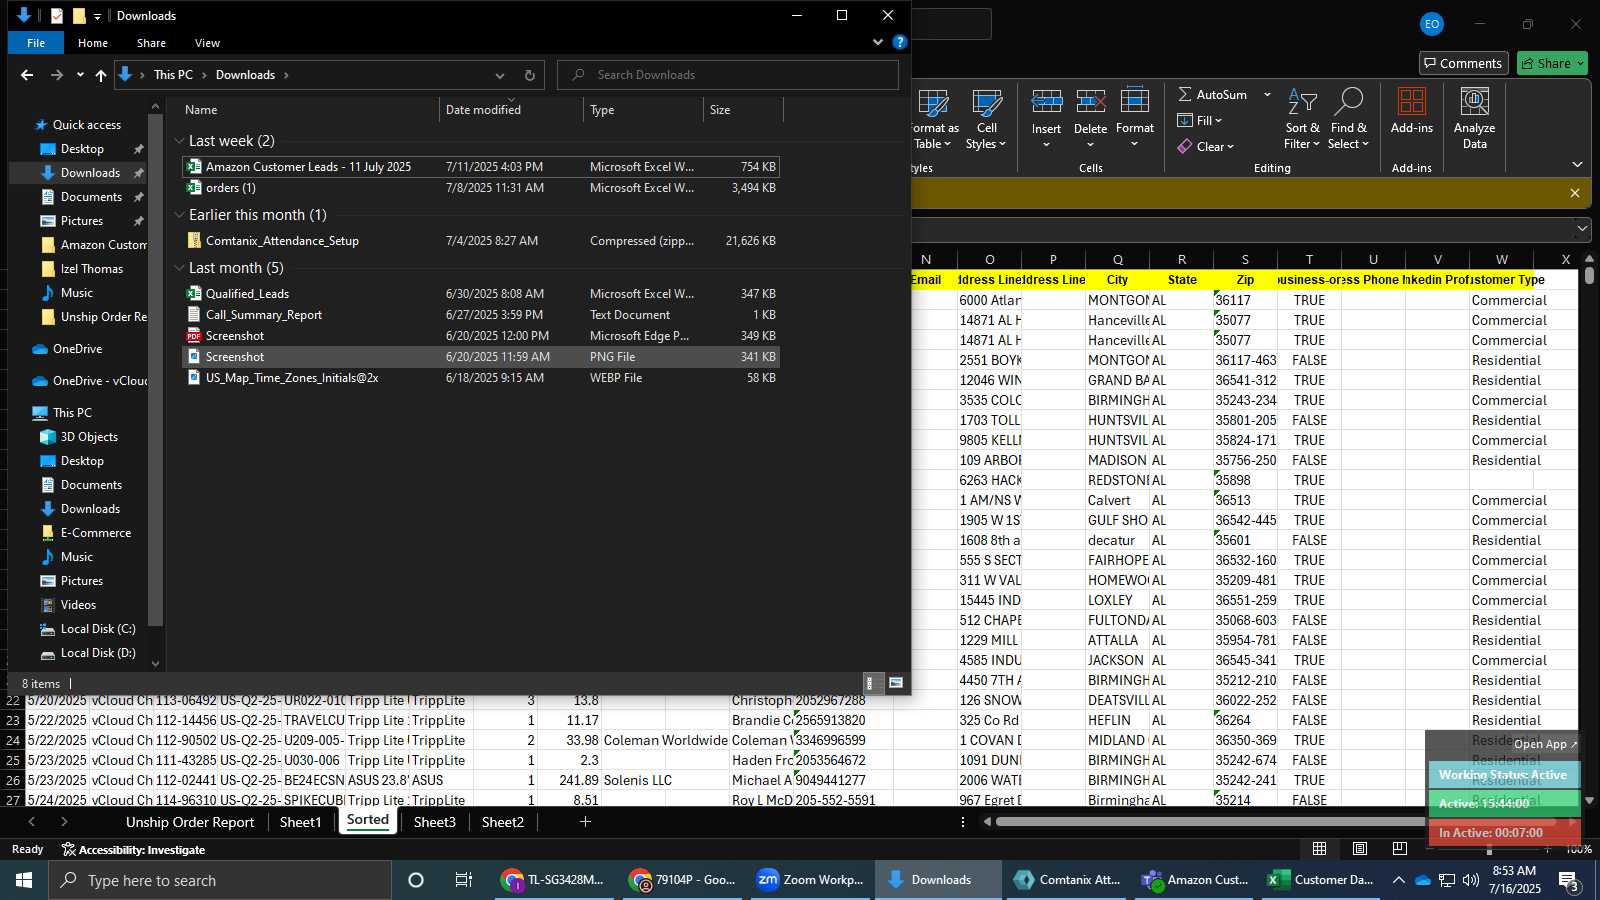
Task: Click the Windows taskbar search box
Action: 220,880
